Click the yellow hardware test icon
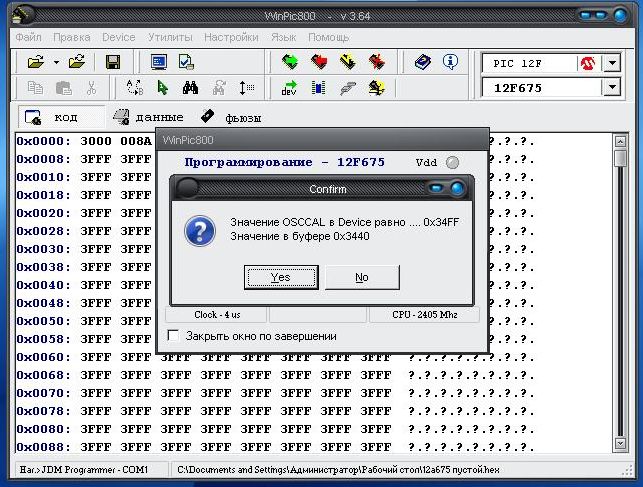This screenshot has width=643, height=487. pos(376,88)
